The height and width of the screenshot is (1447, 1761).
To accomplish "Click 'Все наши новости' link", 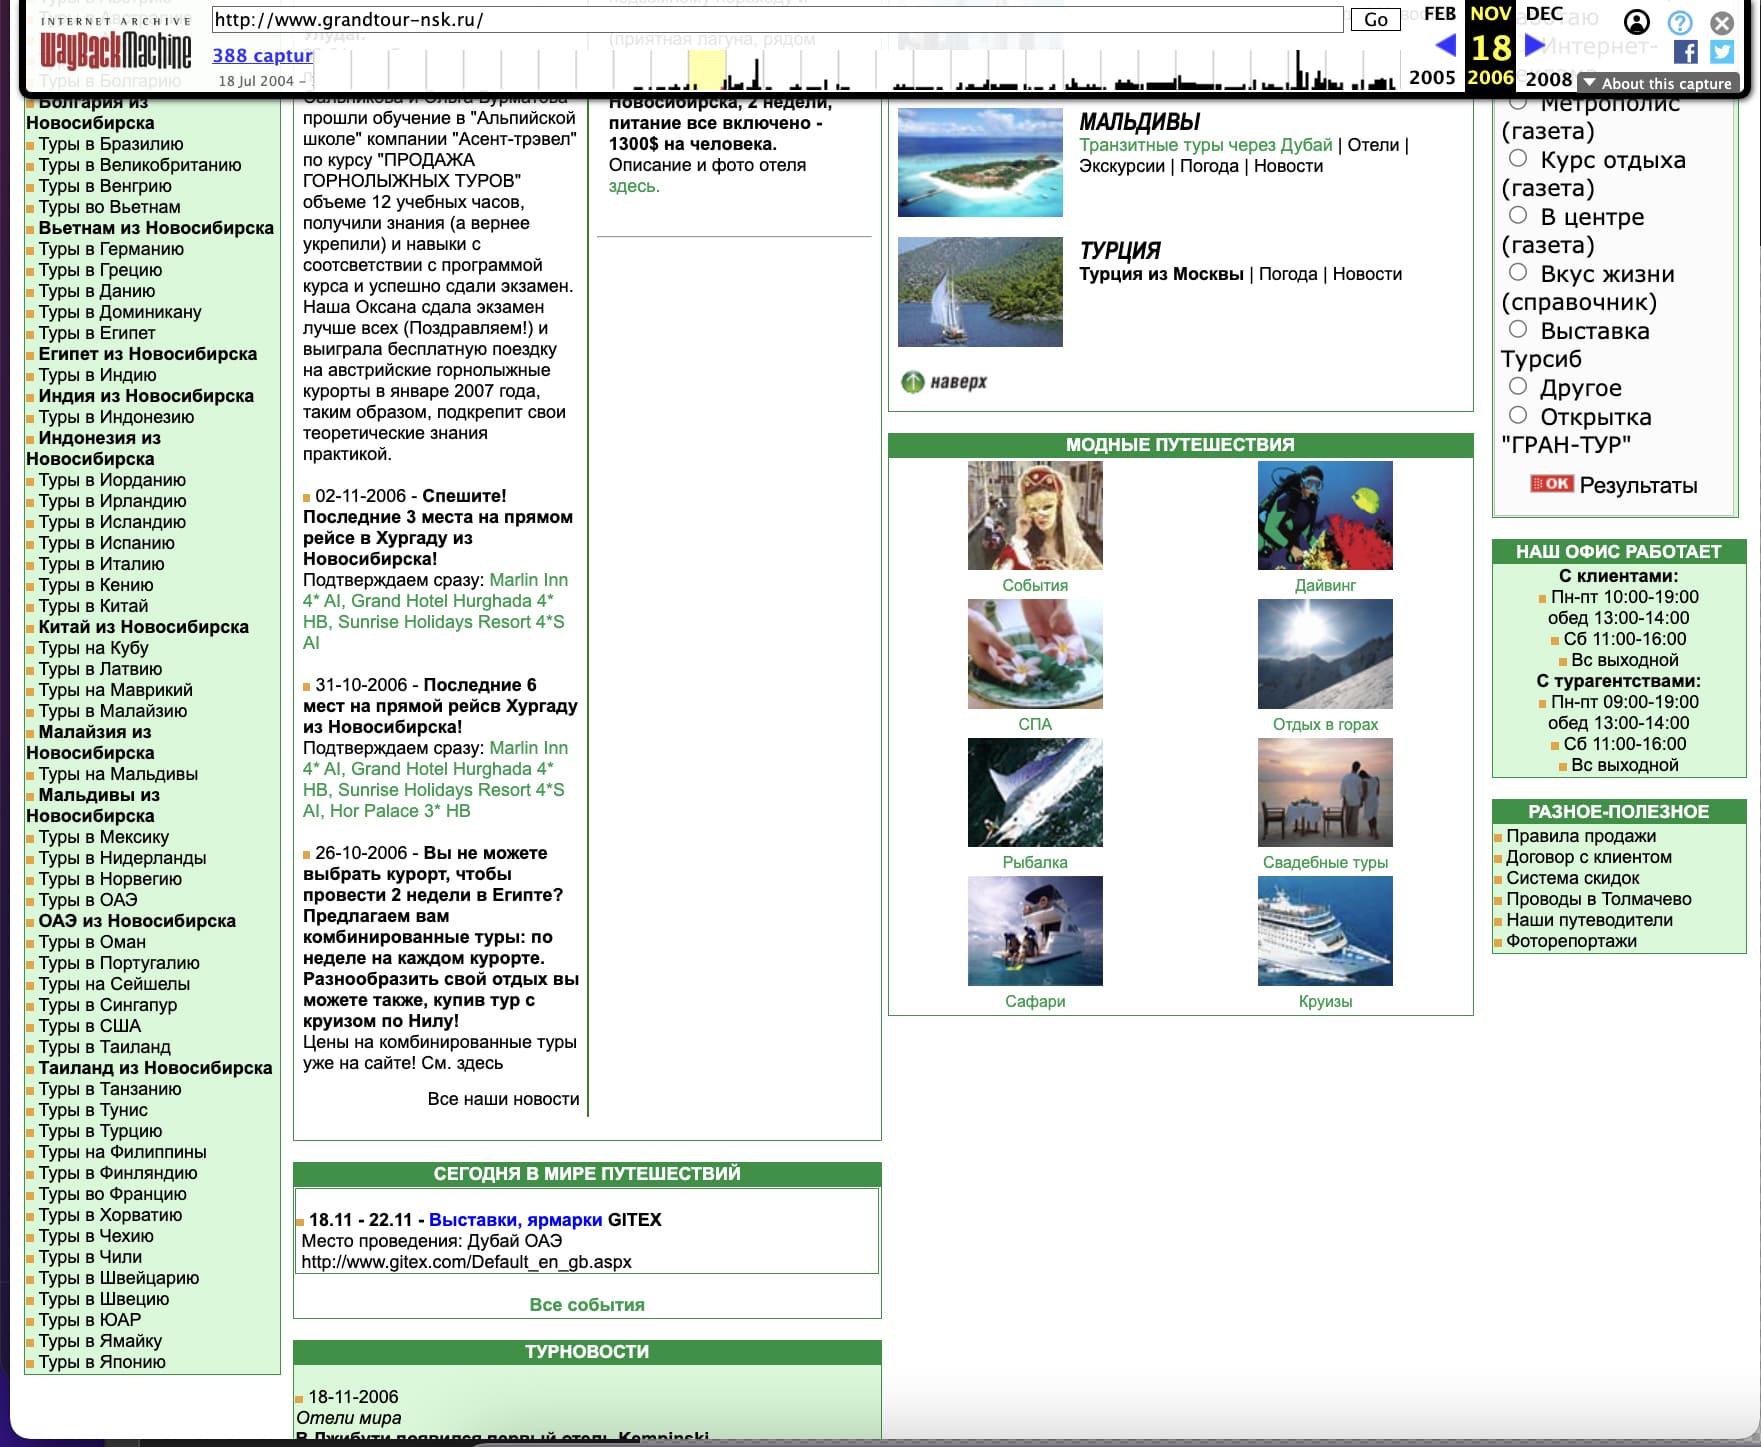I will tap(503, 1099).
